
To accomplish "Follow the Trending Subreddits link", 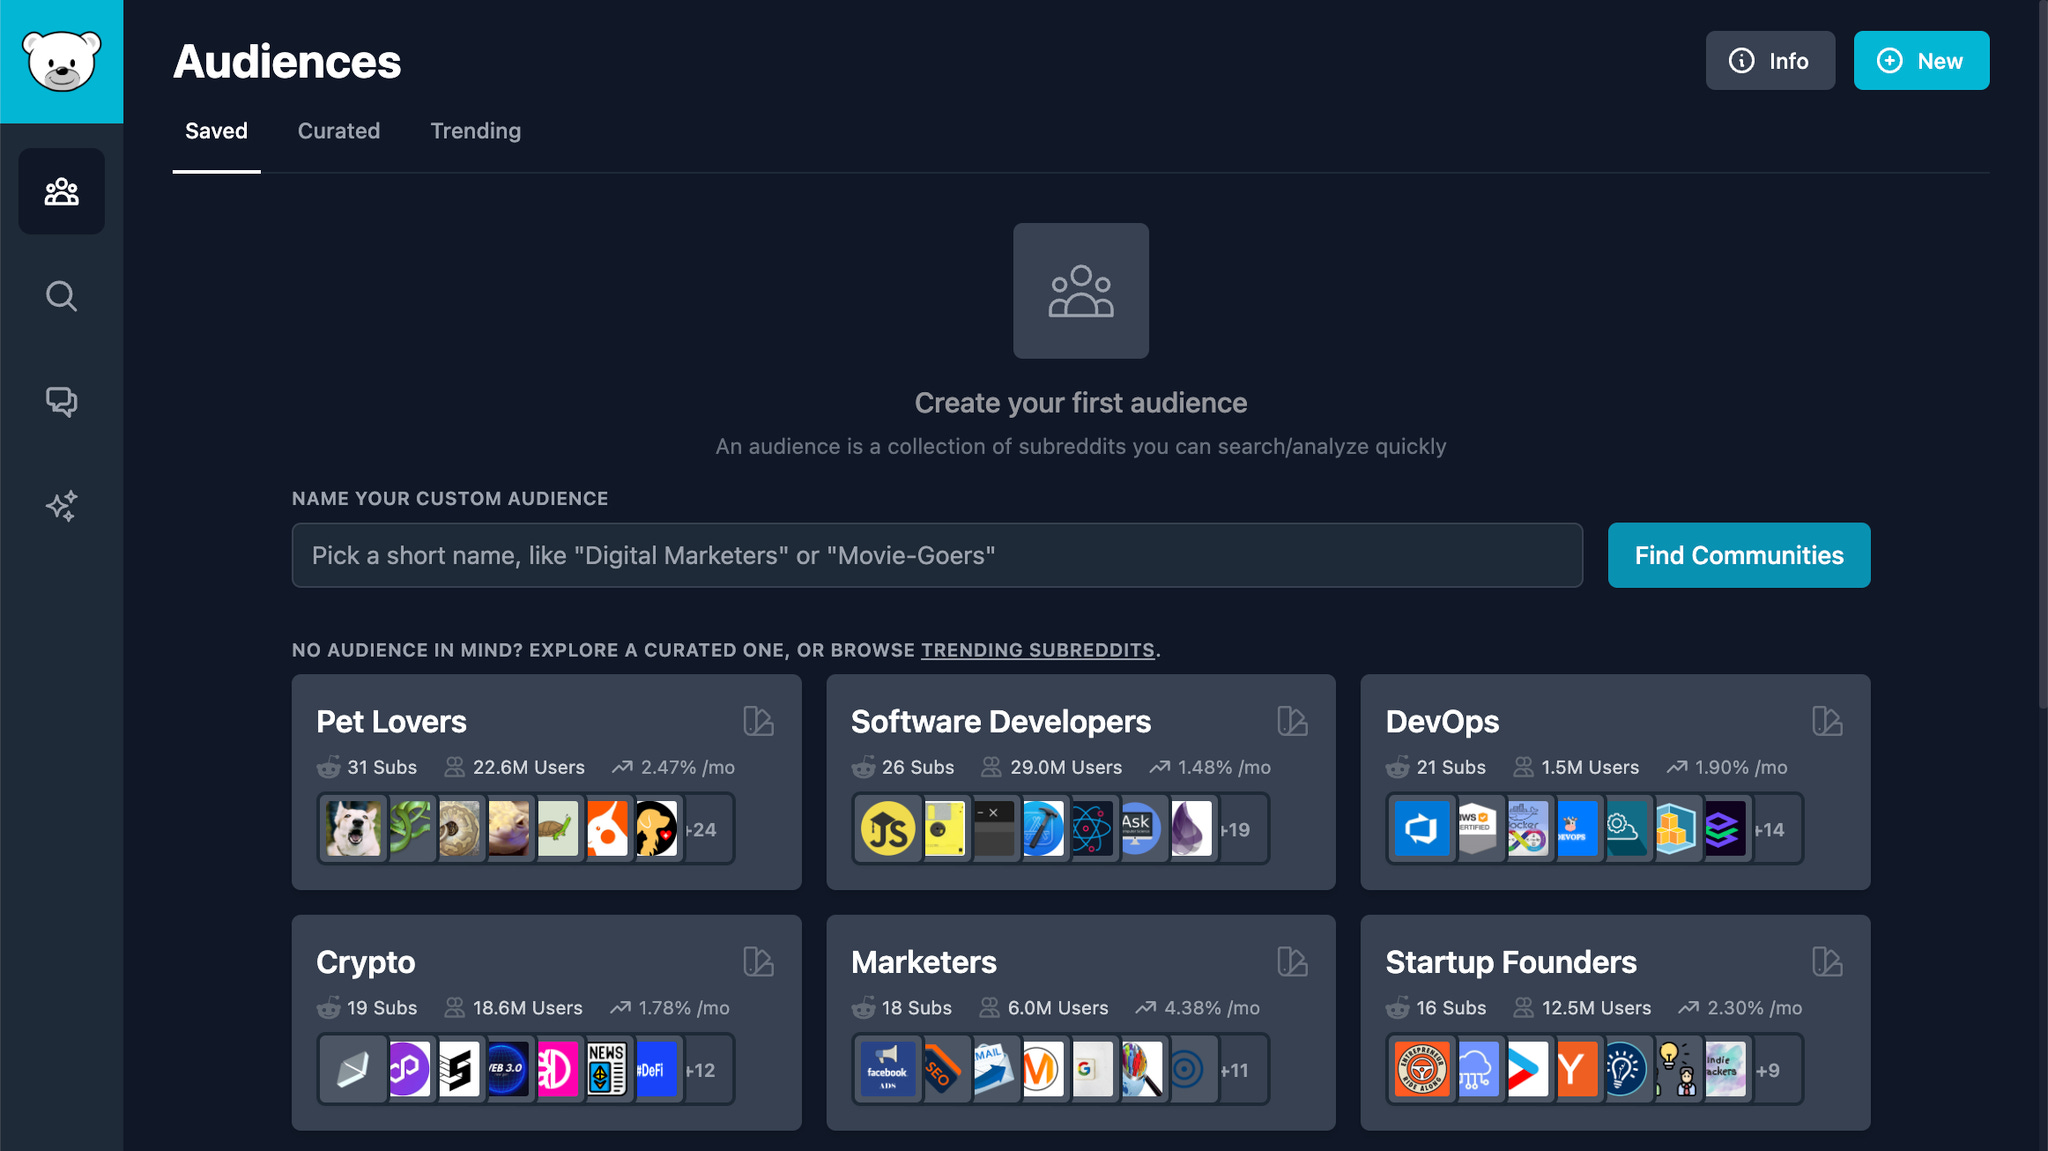I will click(x=1037, y=650).
